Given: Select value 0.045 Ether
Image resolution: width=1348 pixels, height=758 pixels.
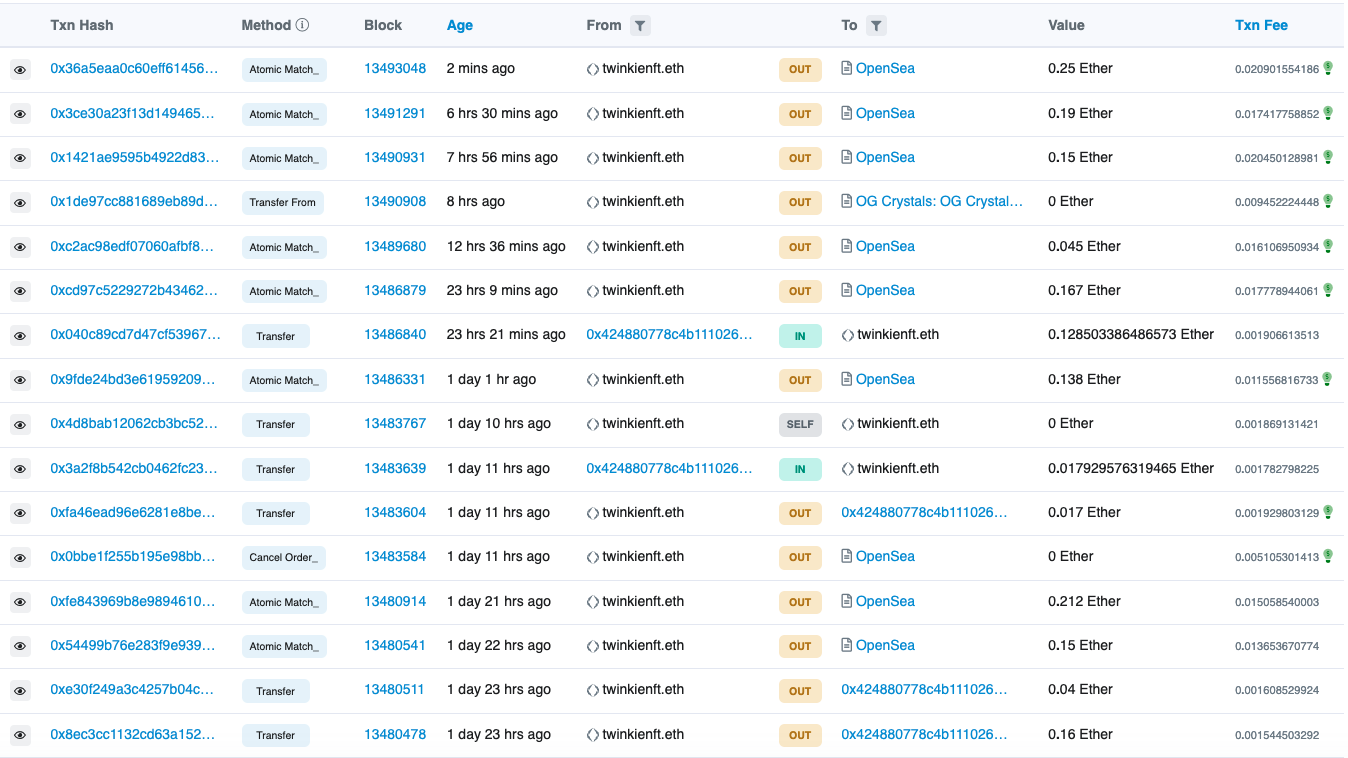Looking at the screenshot, I should (1084, 246).
